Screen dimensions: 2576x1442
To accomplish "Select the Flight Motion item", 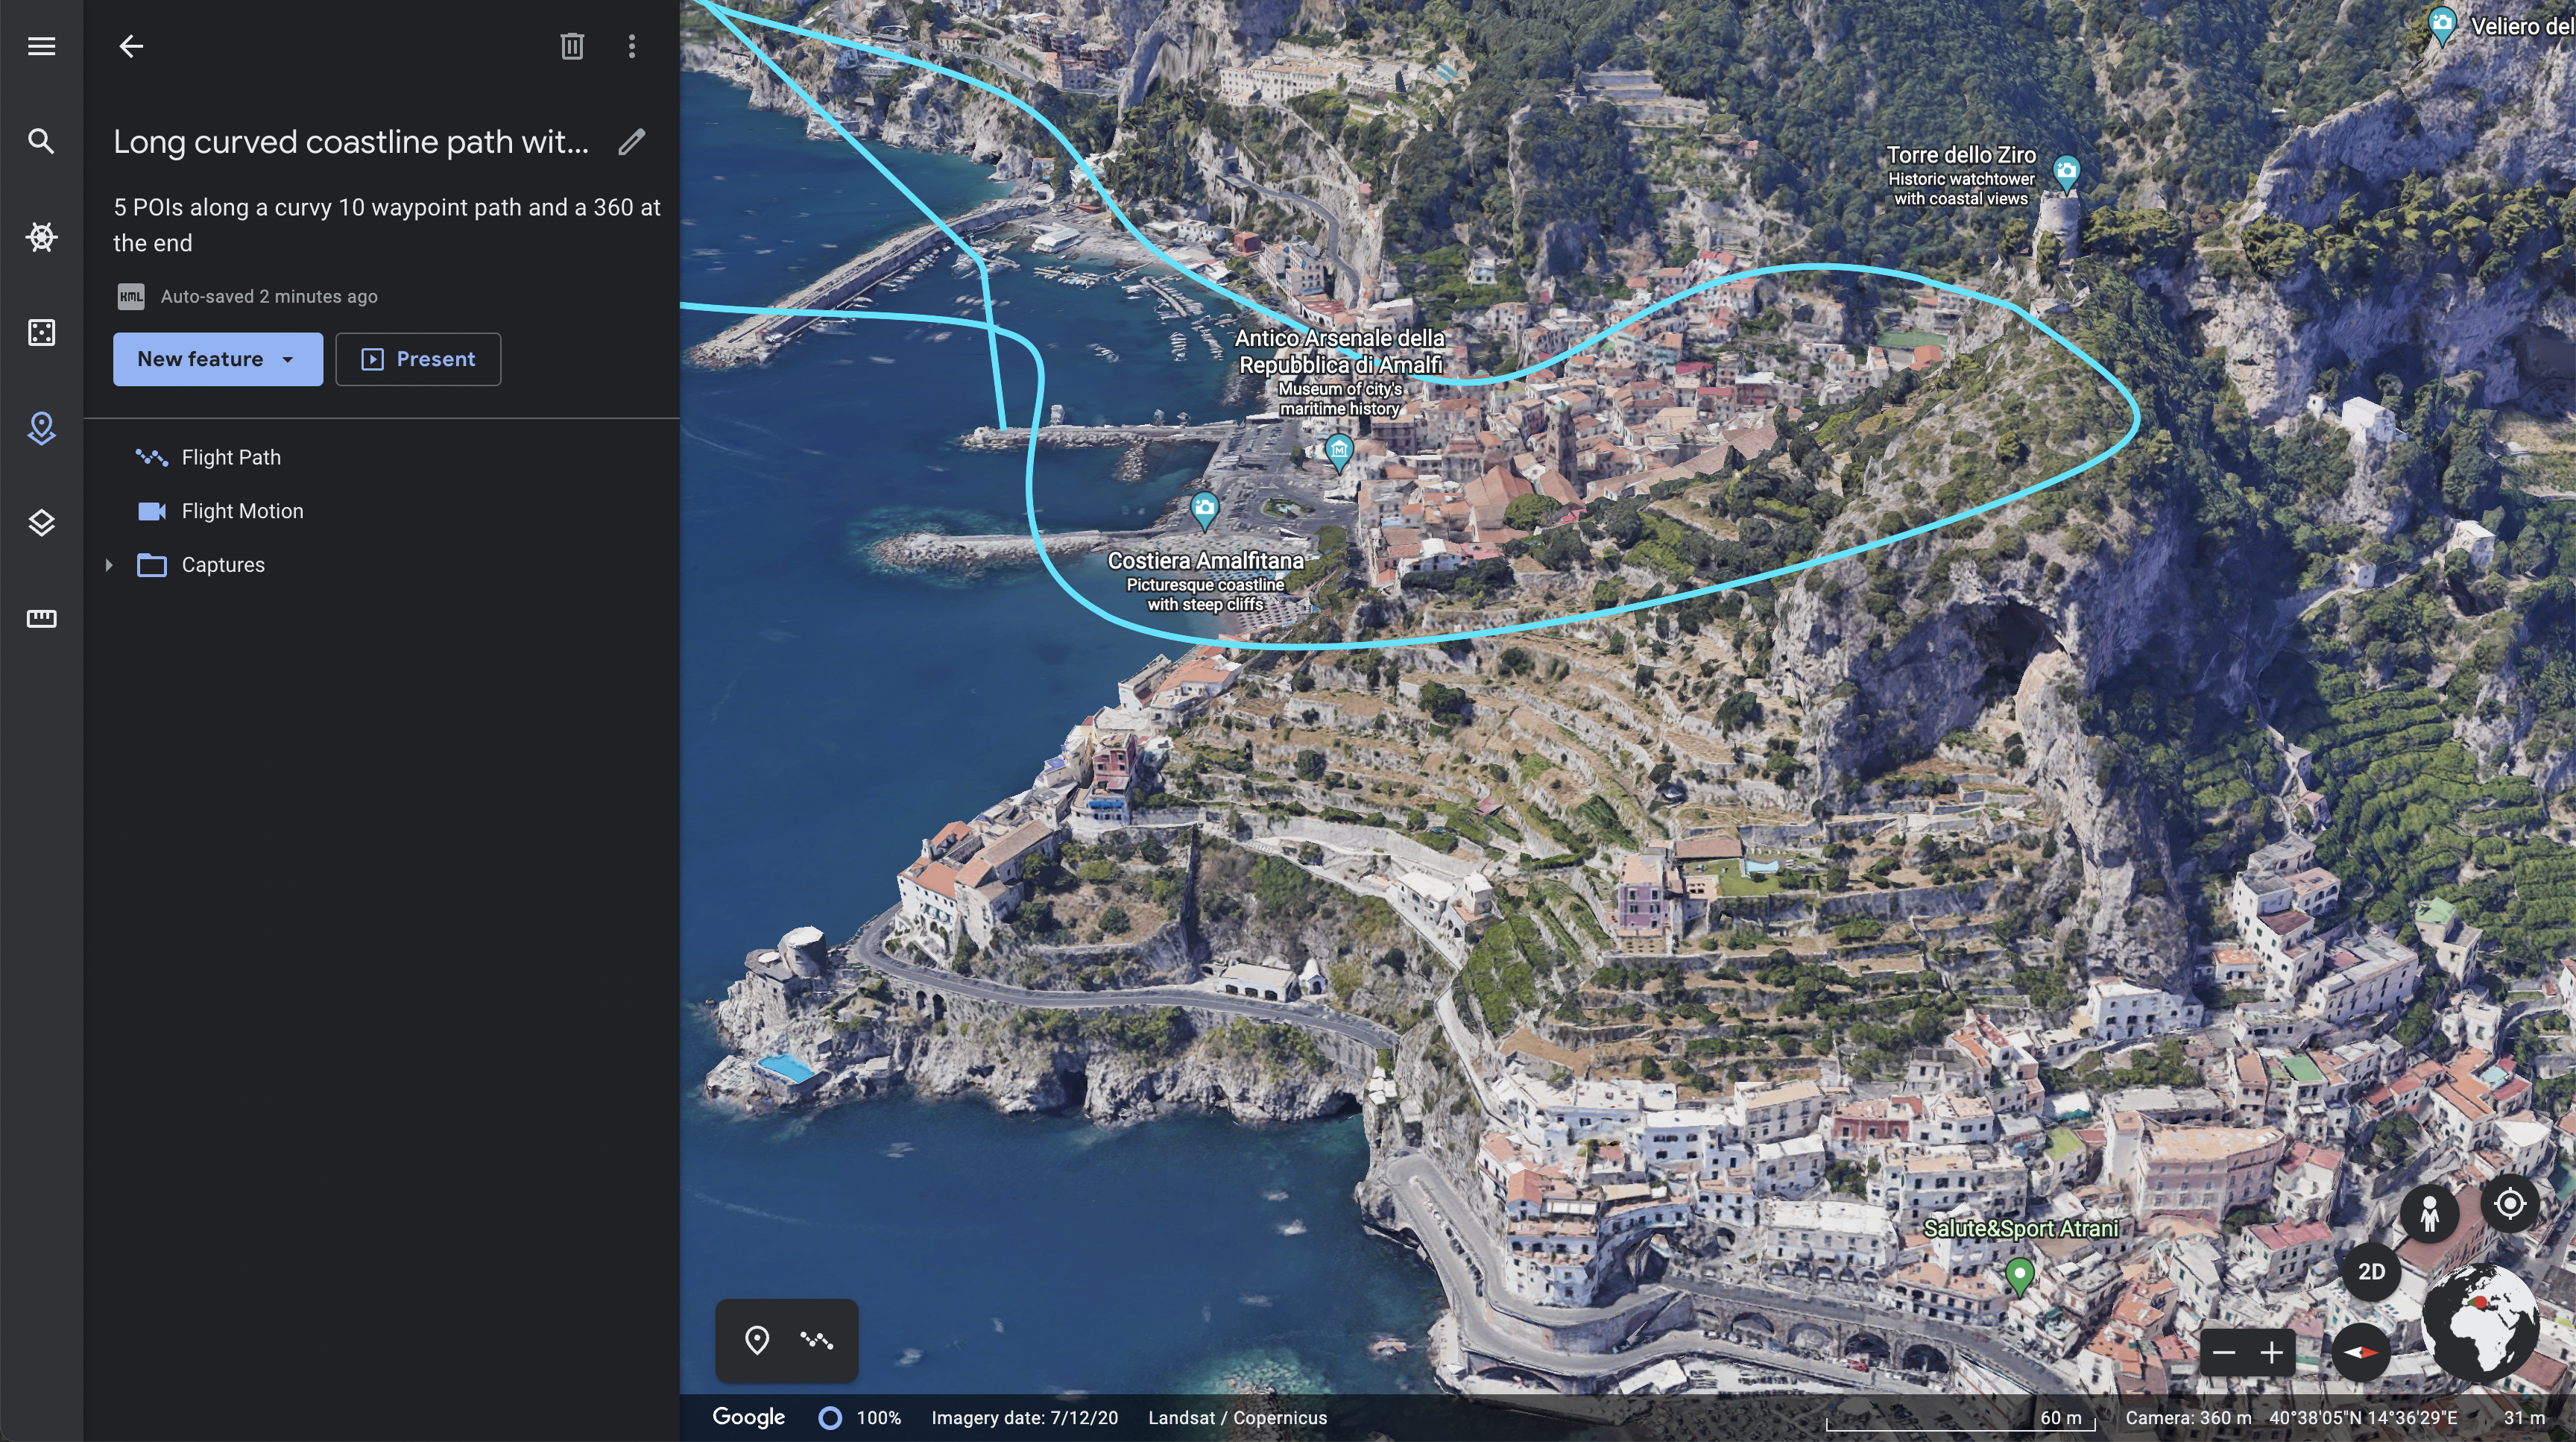I will click(242, 511).
